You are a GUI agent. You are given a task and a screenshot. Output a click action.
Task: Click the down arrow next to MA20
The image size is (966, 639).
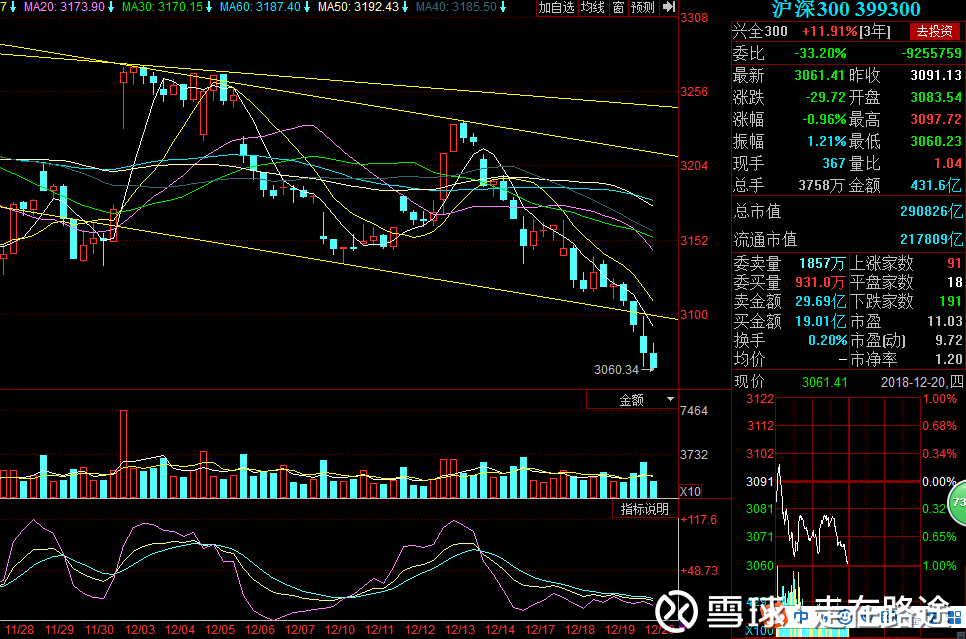pyautogui.click(x=111, y=7)
